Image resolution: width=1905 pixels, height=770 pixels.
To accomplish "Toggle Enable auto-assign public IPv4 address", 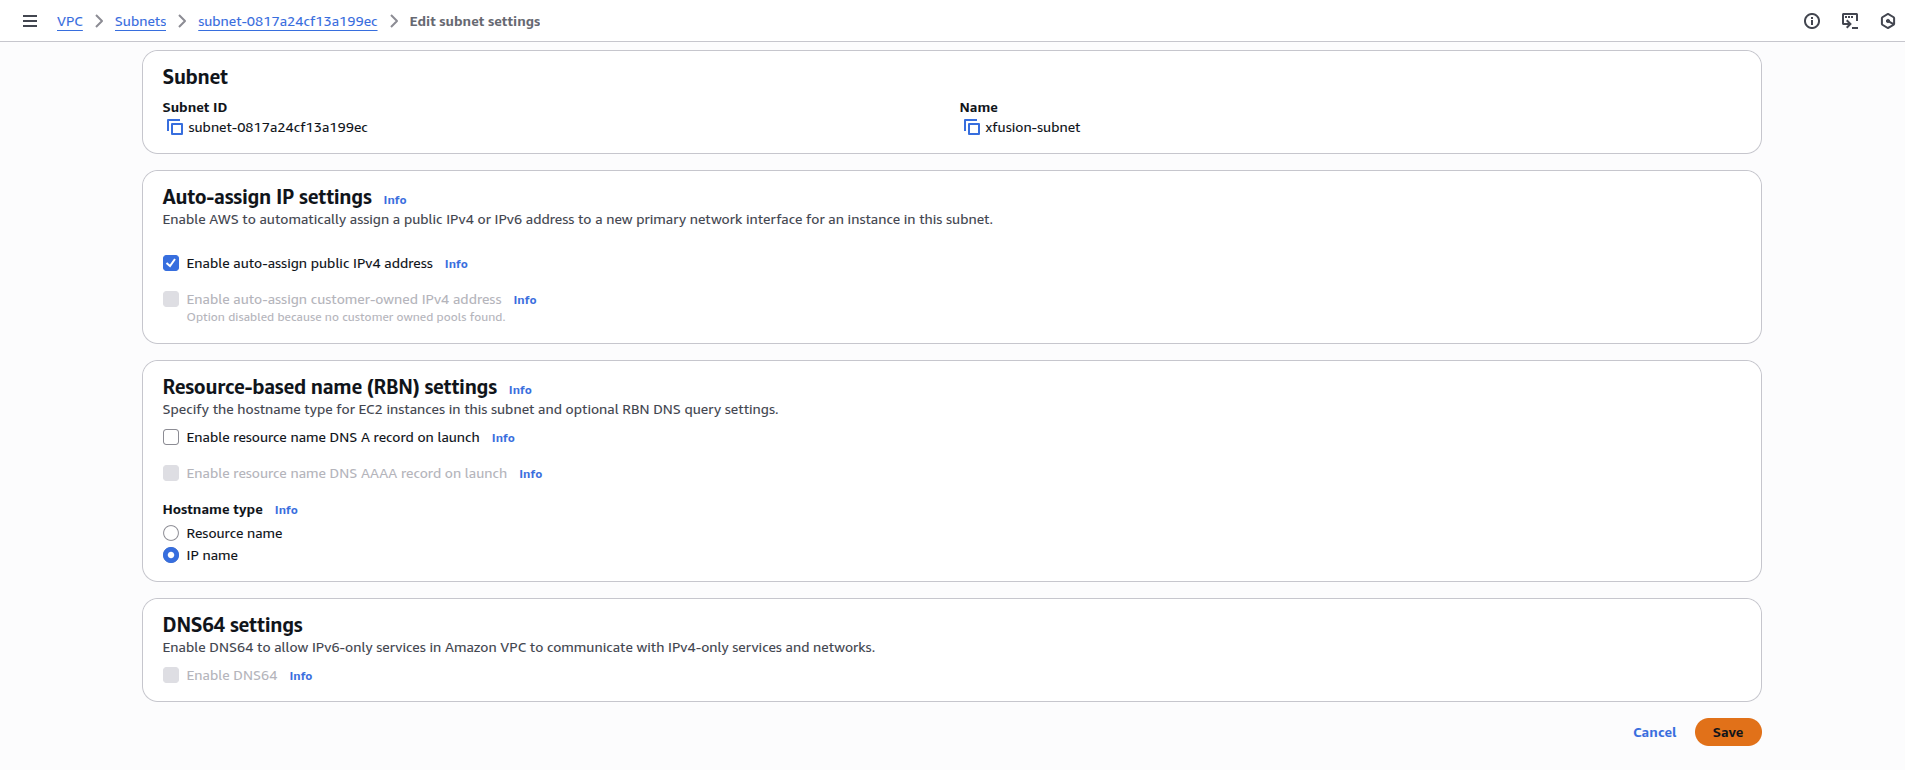I will (171, 263).
